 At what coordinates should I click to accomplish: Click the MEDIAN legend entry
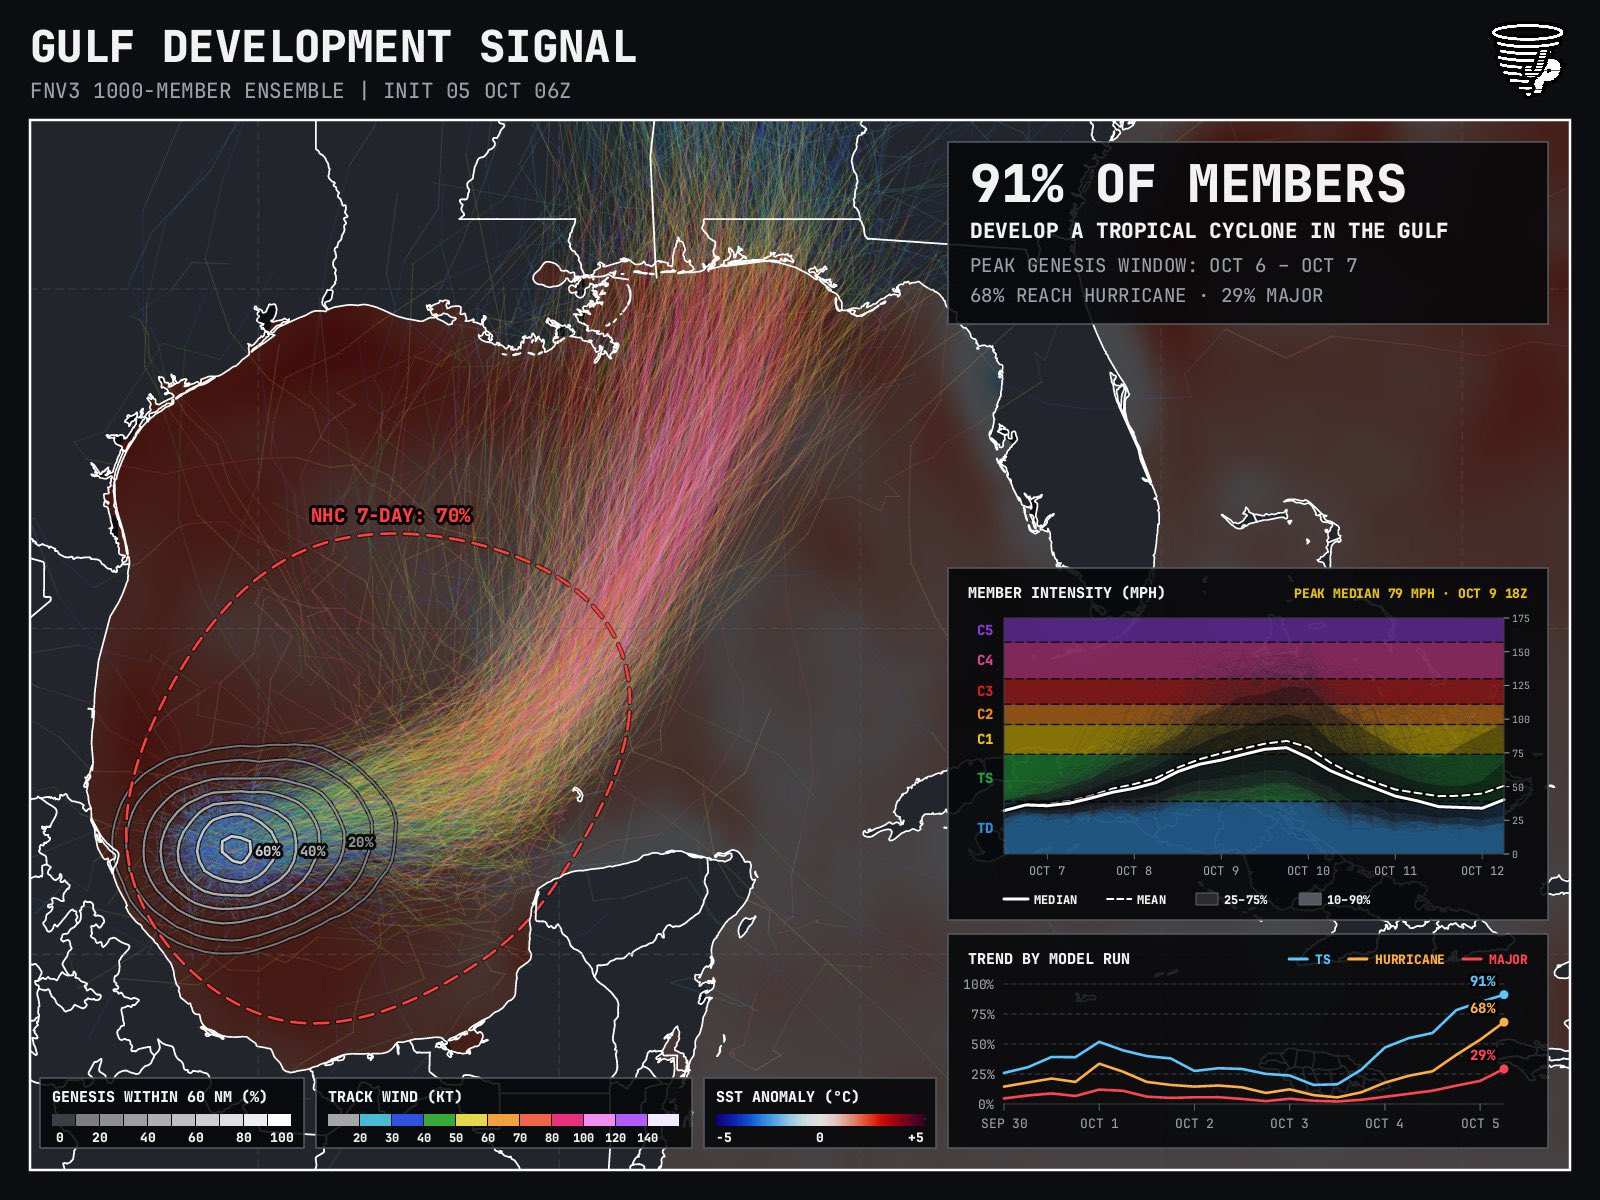1040,900
